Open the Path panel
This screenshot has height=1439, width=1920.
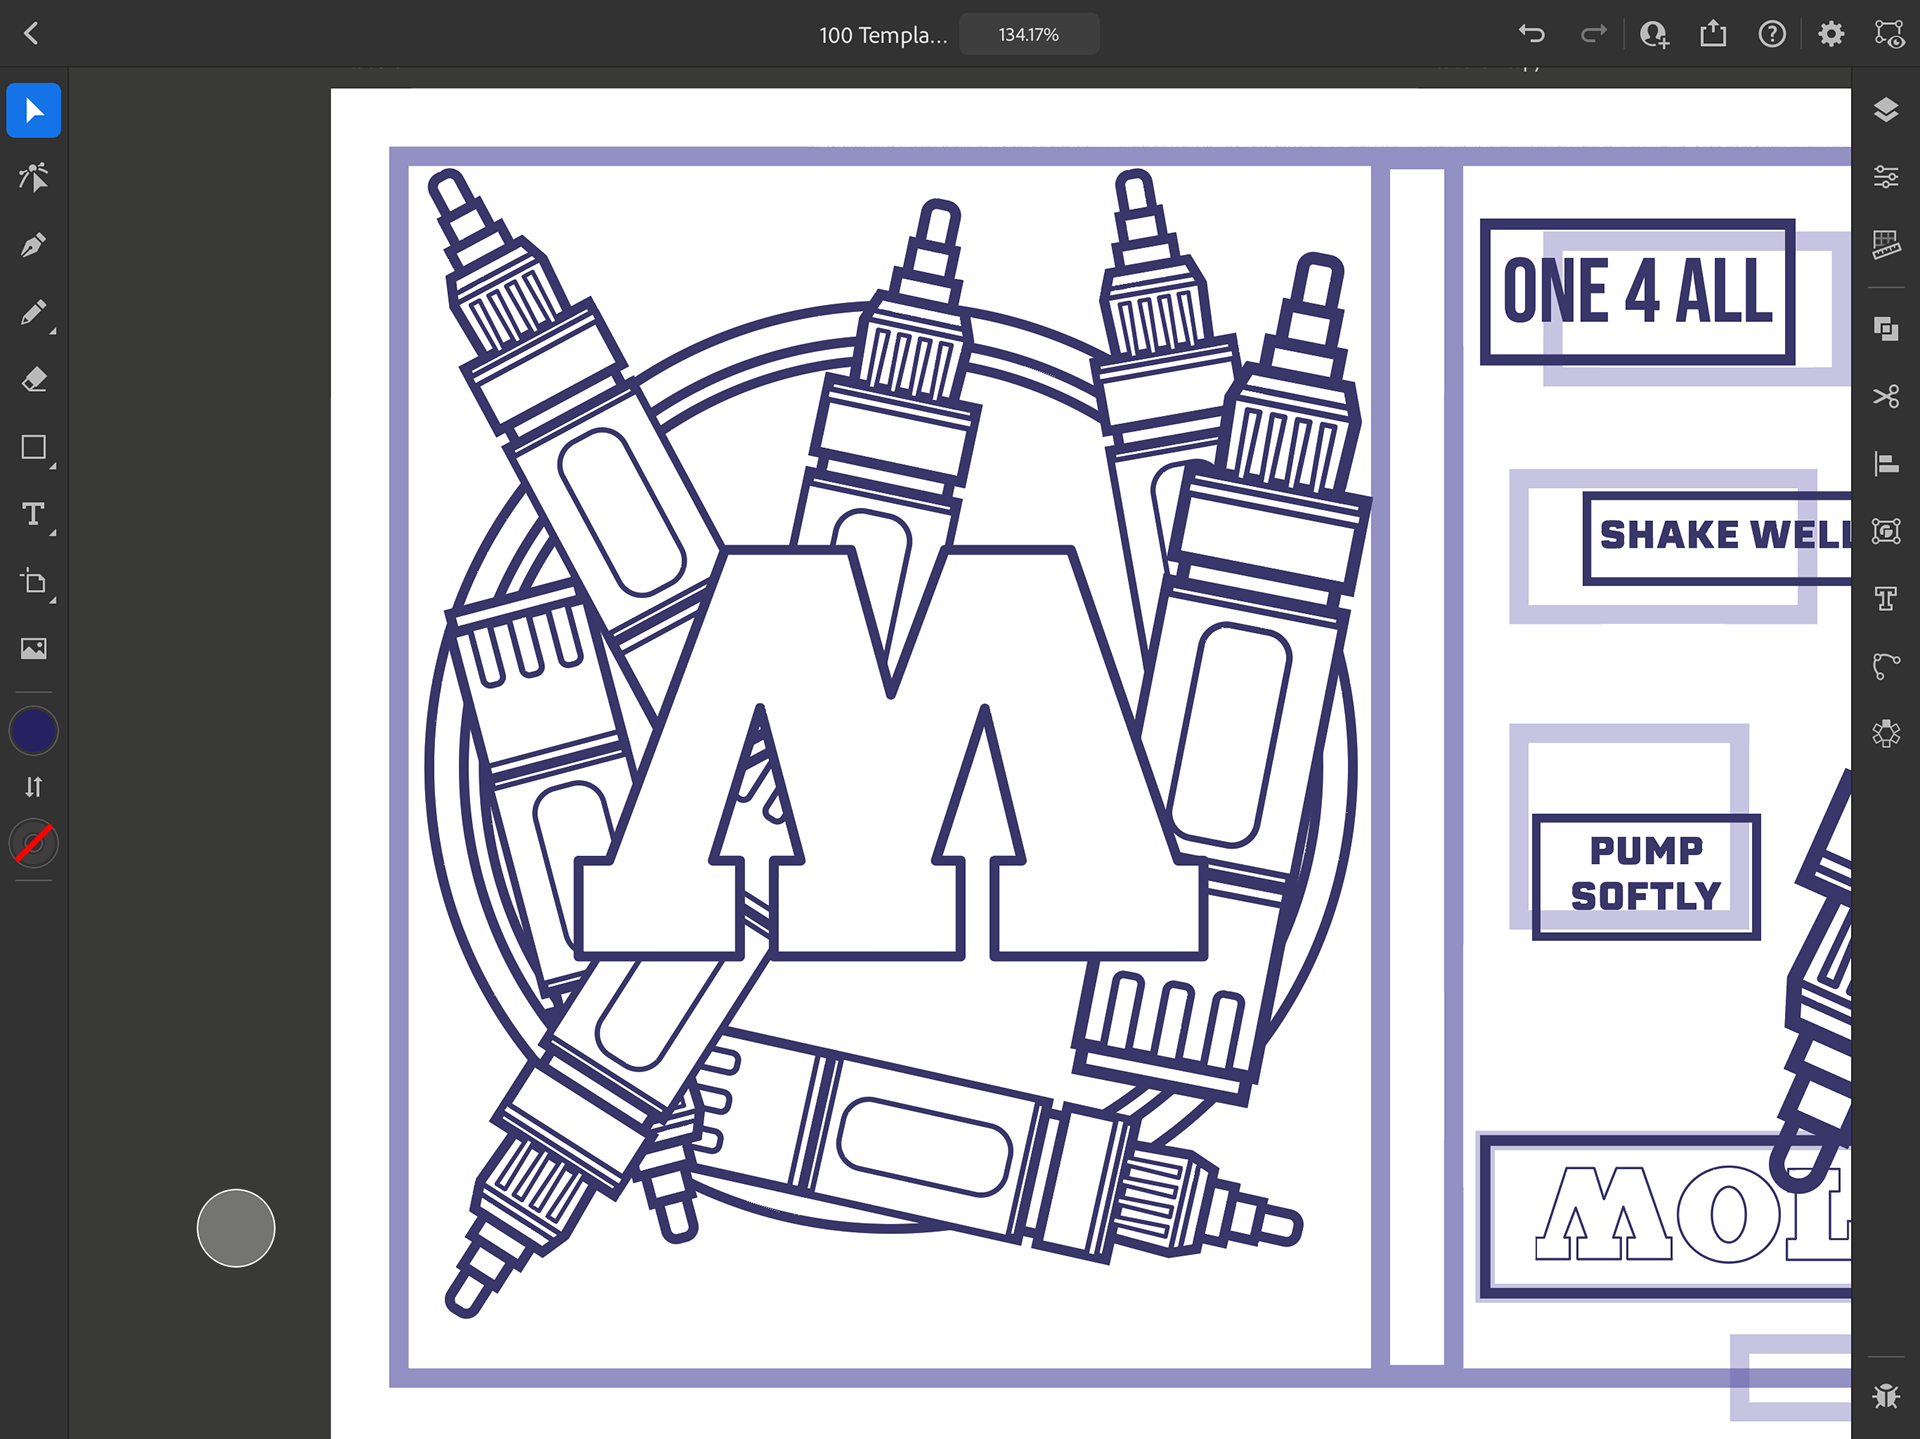point(1886,666)
